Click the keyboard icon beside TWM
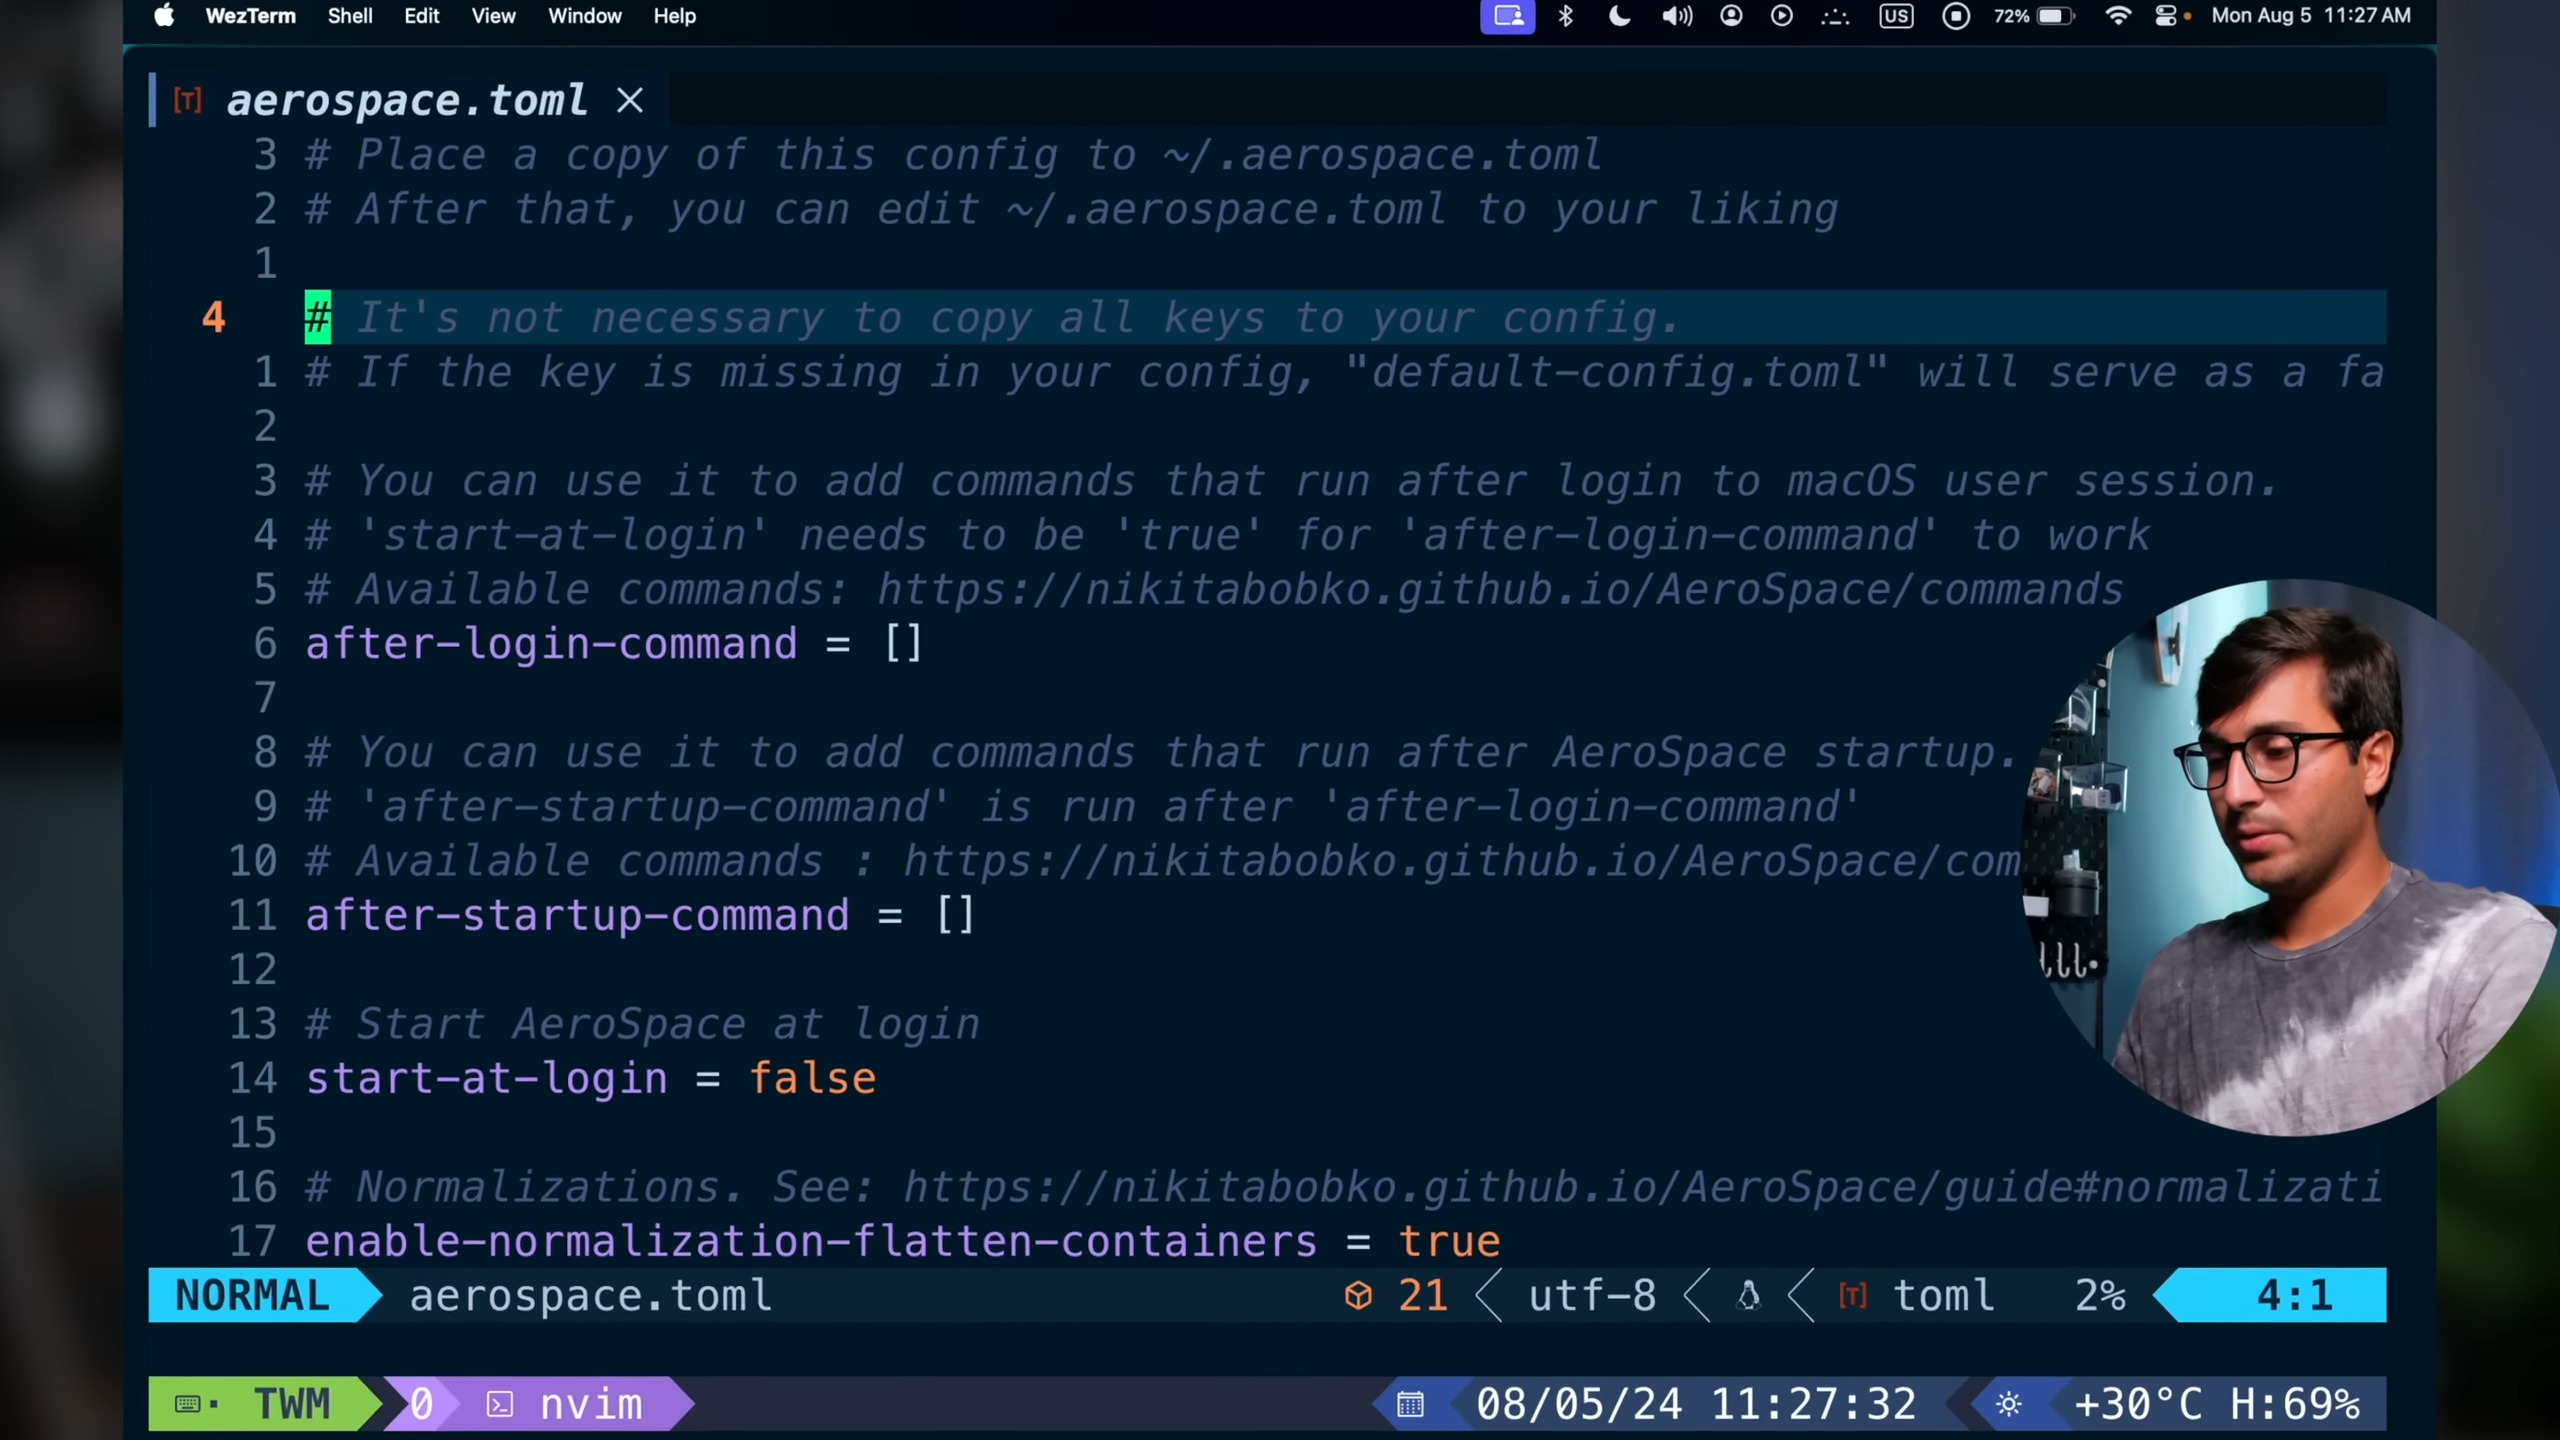Image resolution: width=2560 pixels, height=1440 pixels. (188, 1405)
